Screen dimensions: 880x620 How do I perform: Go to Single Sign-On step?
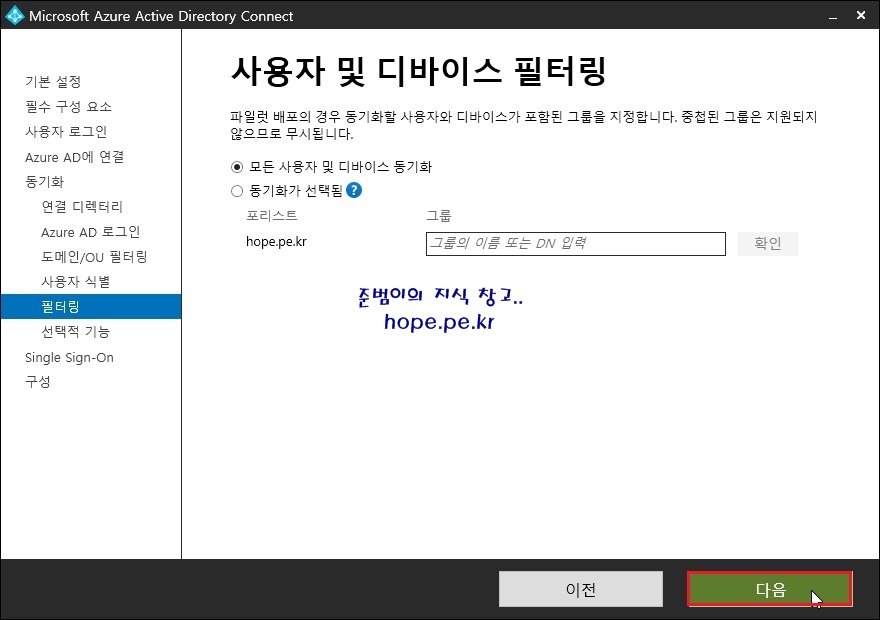point(69,357)
